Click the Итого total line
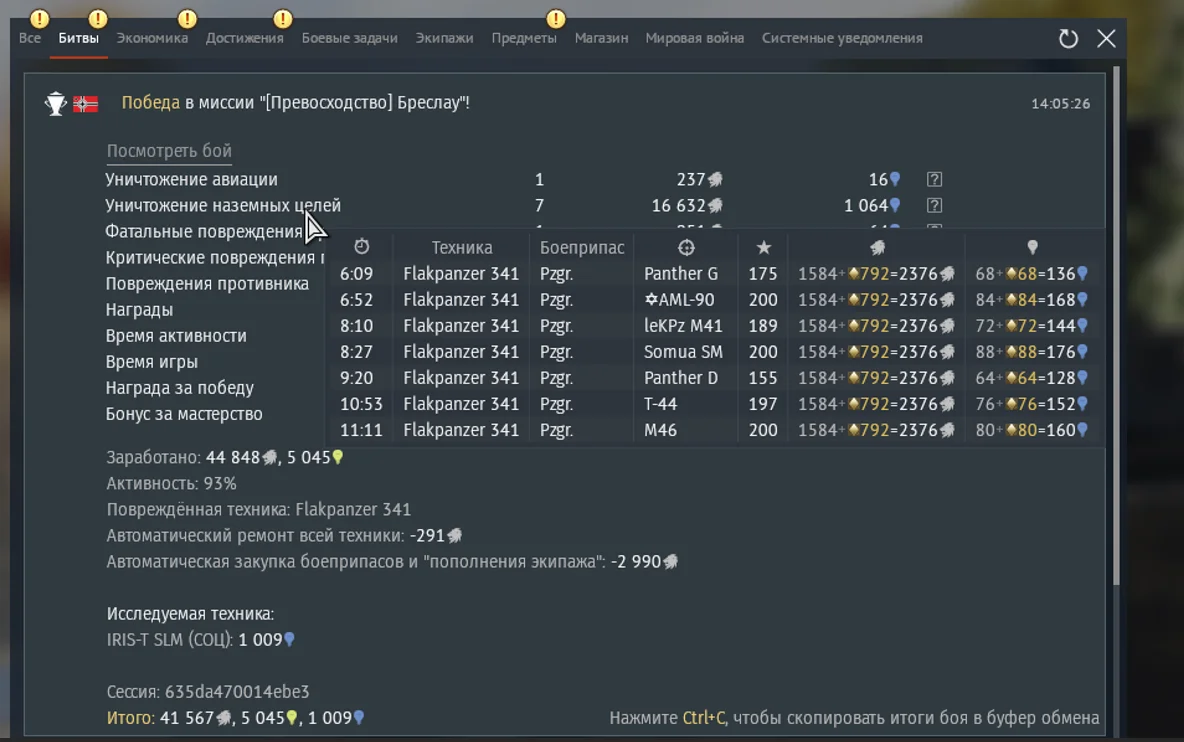This screenshot has height=742, width=1184. [x=236, y=718]
